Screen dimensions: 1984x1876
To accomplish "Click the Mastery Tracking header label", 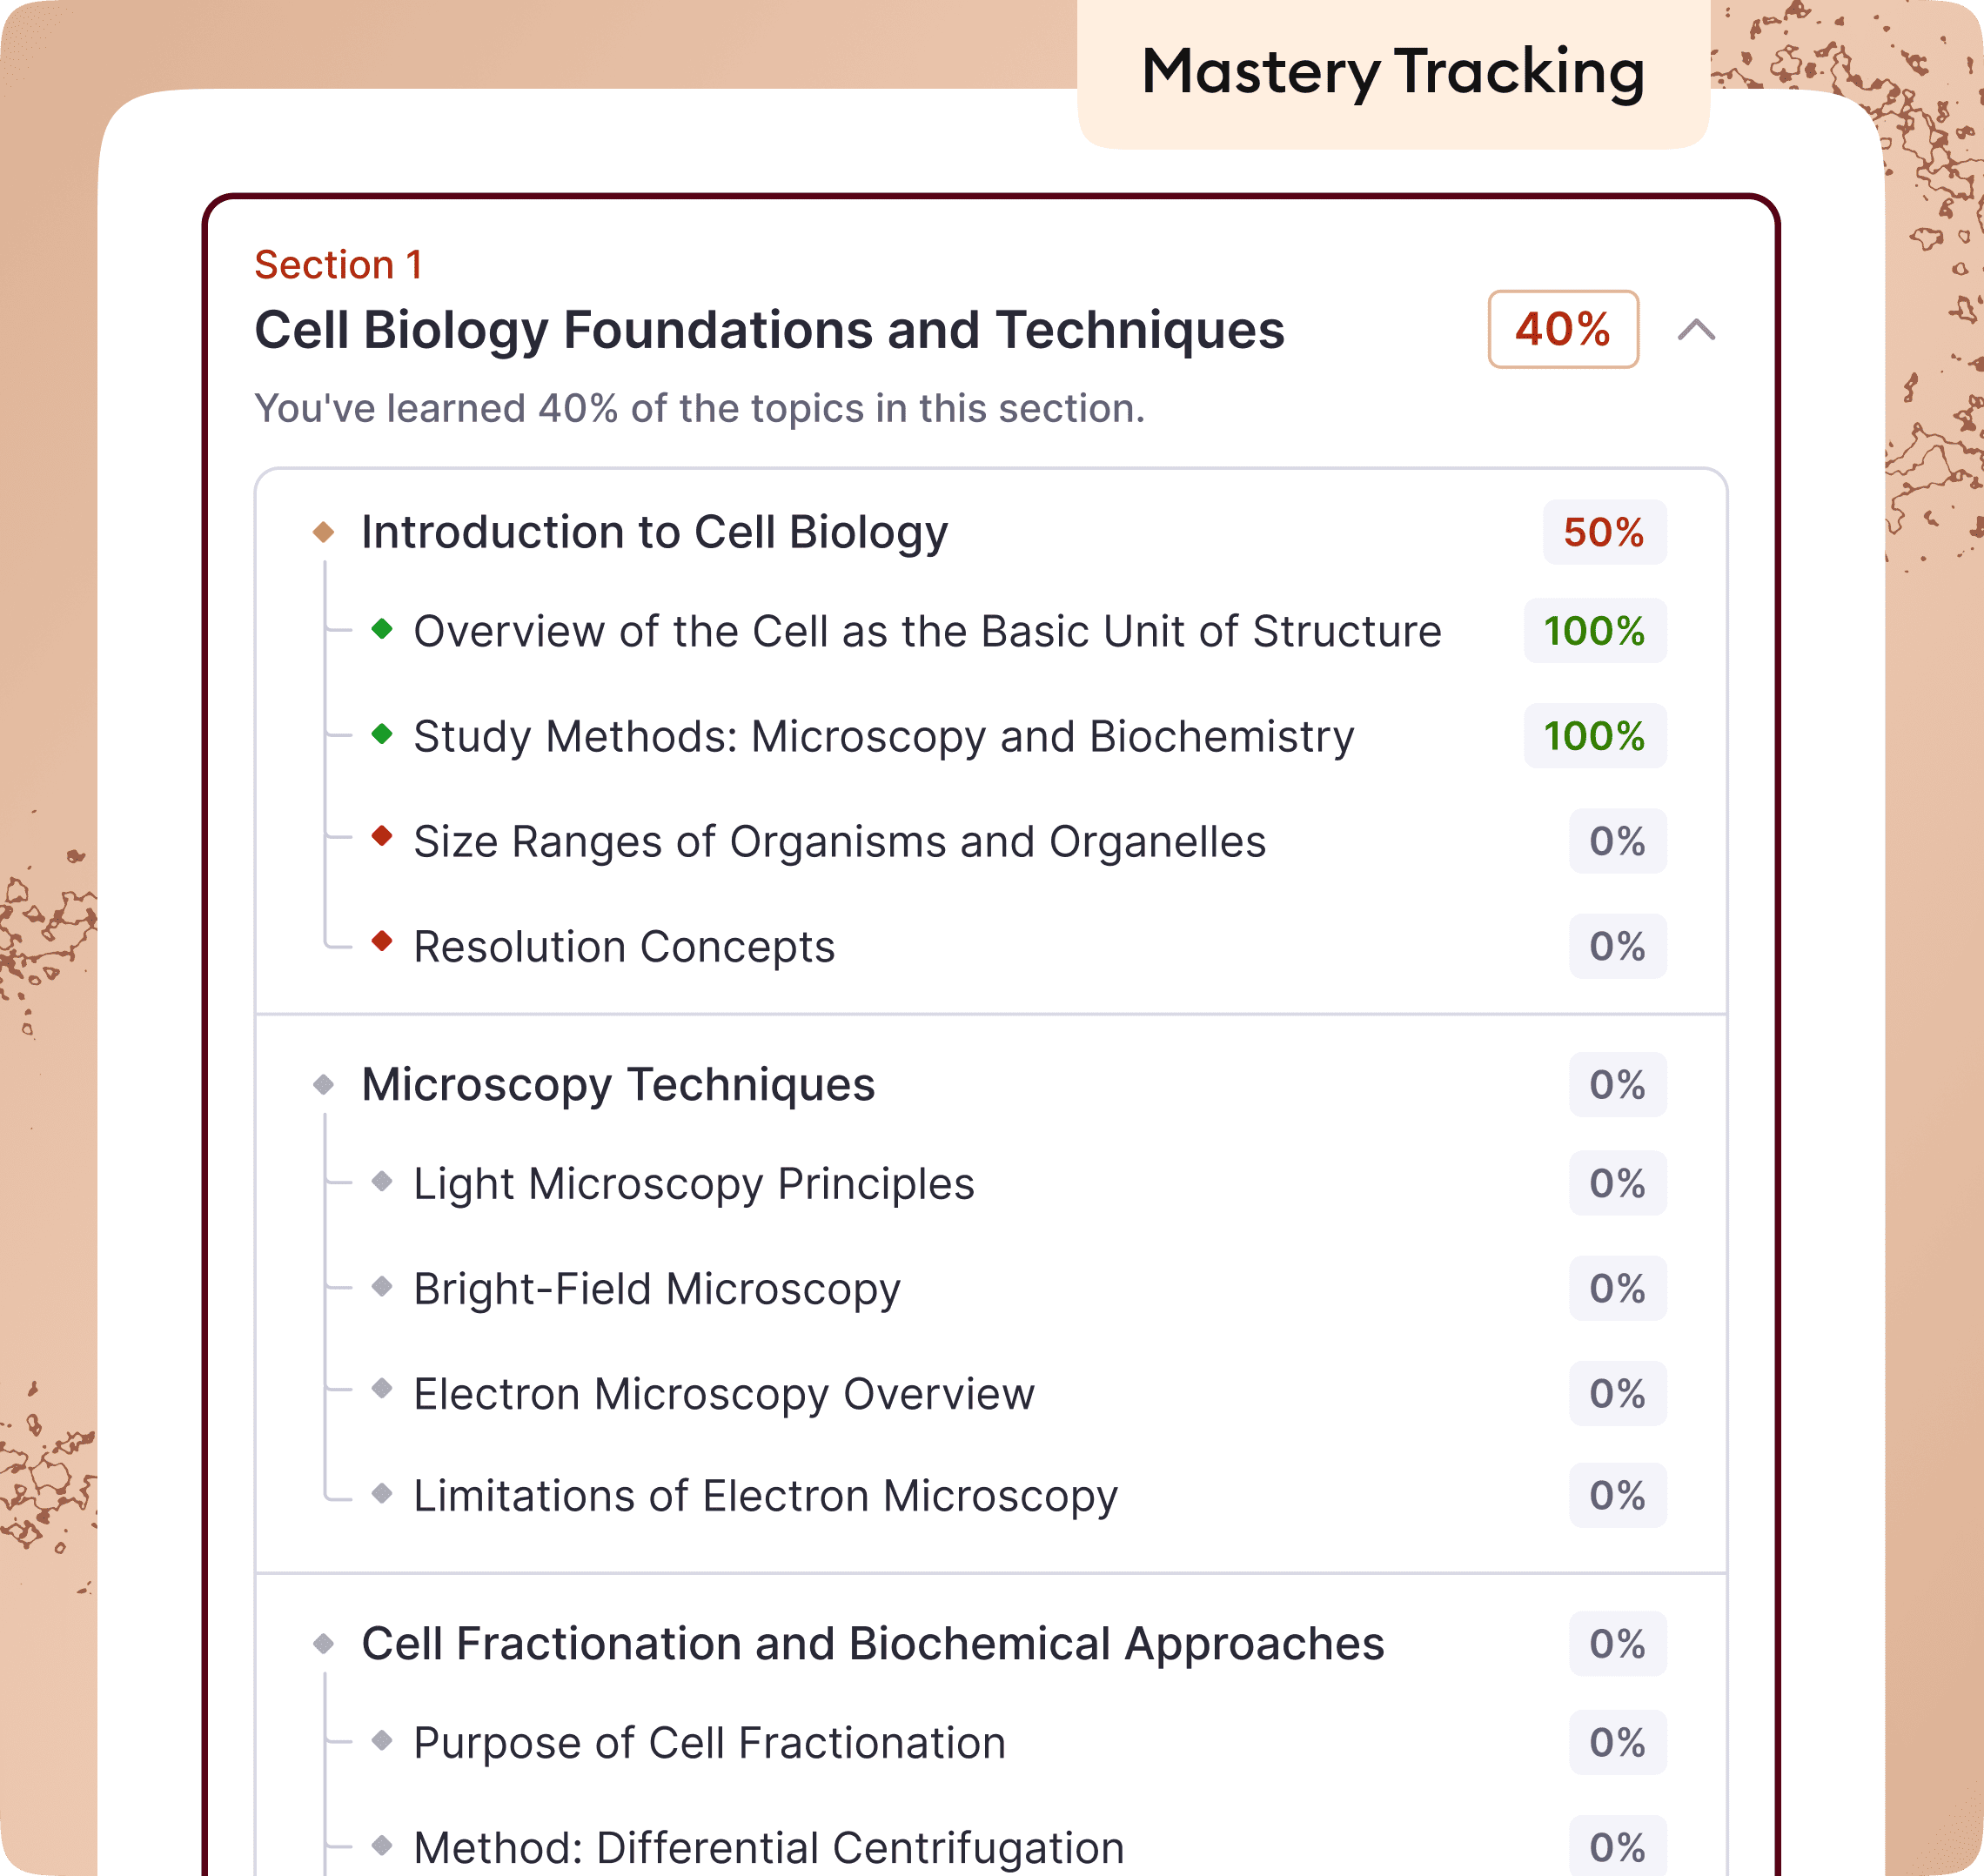I will point(1395,72).
